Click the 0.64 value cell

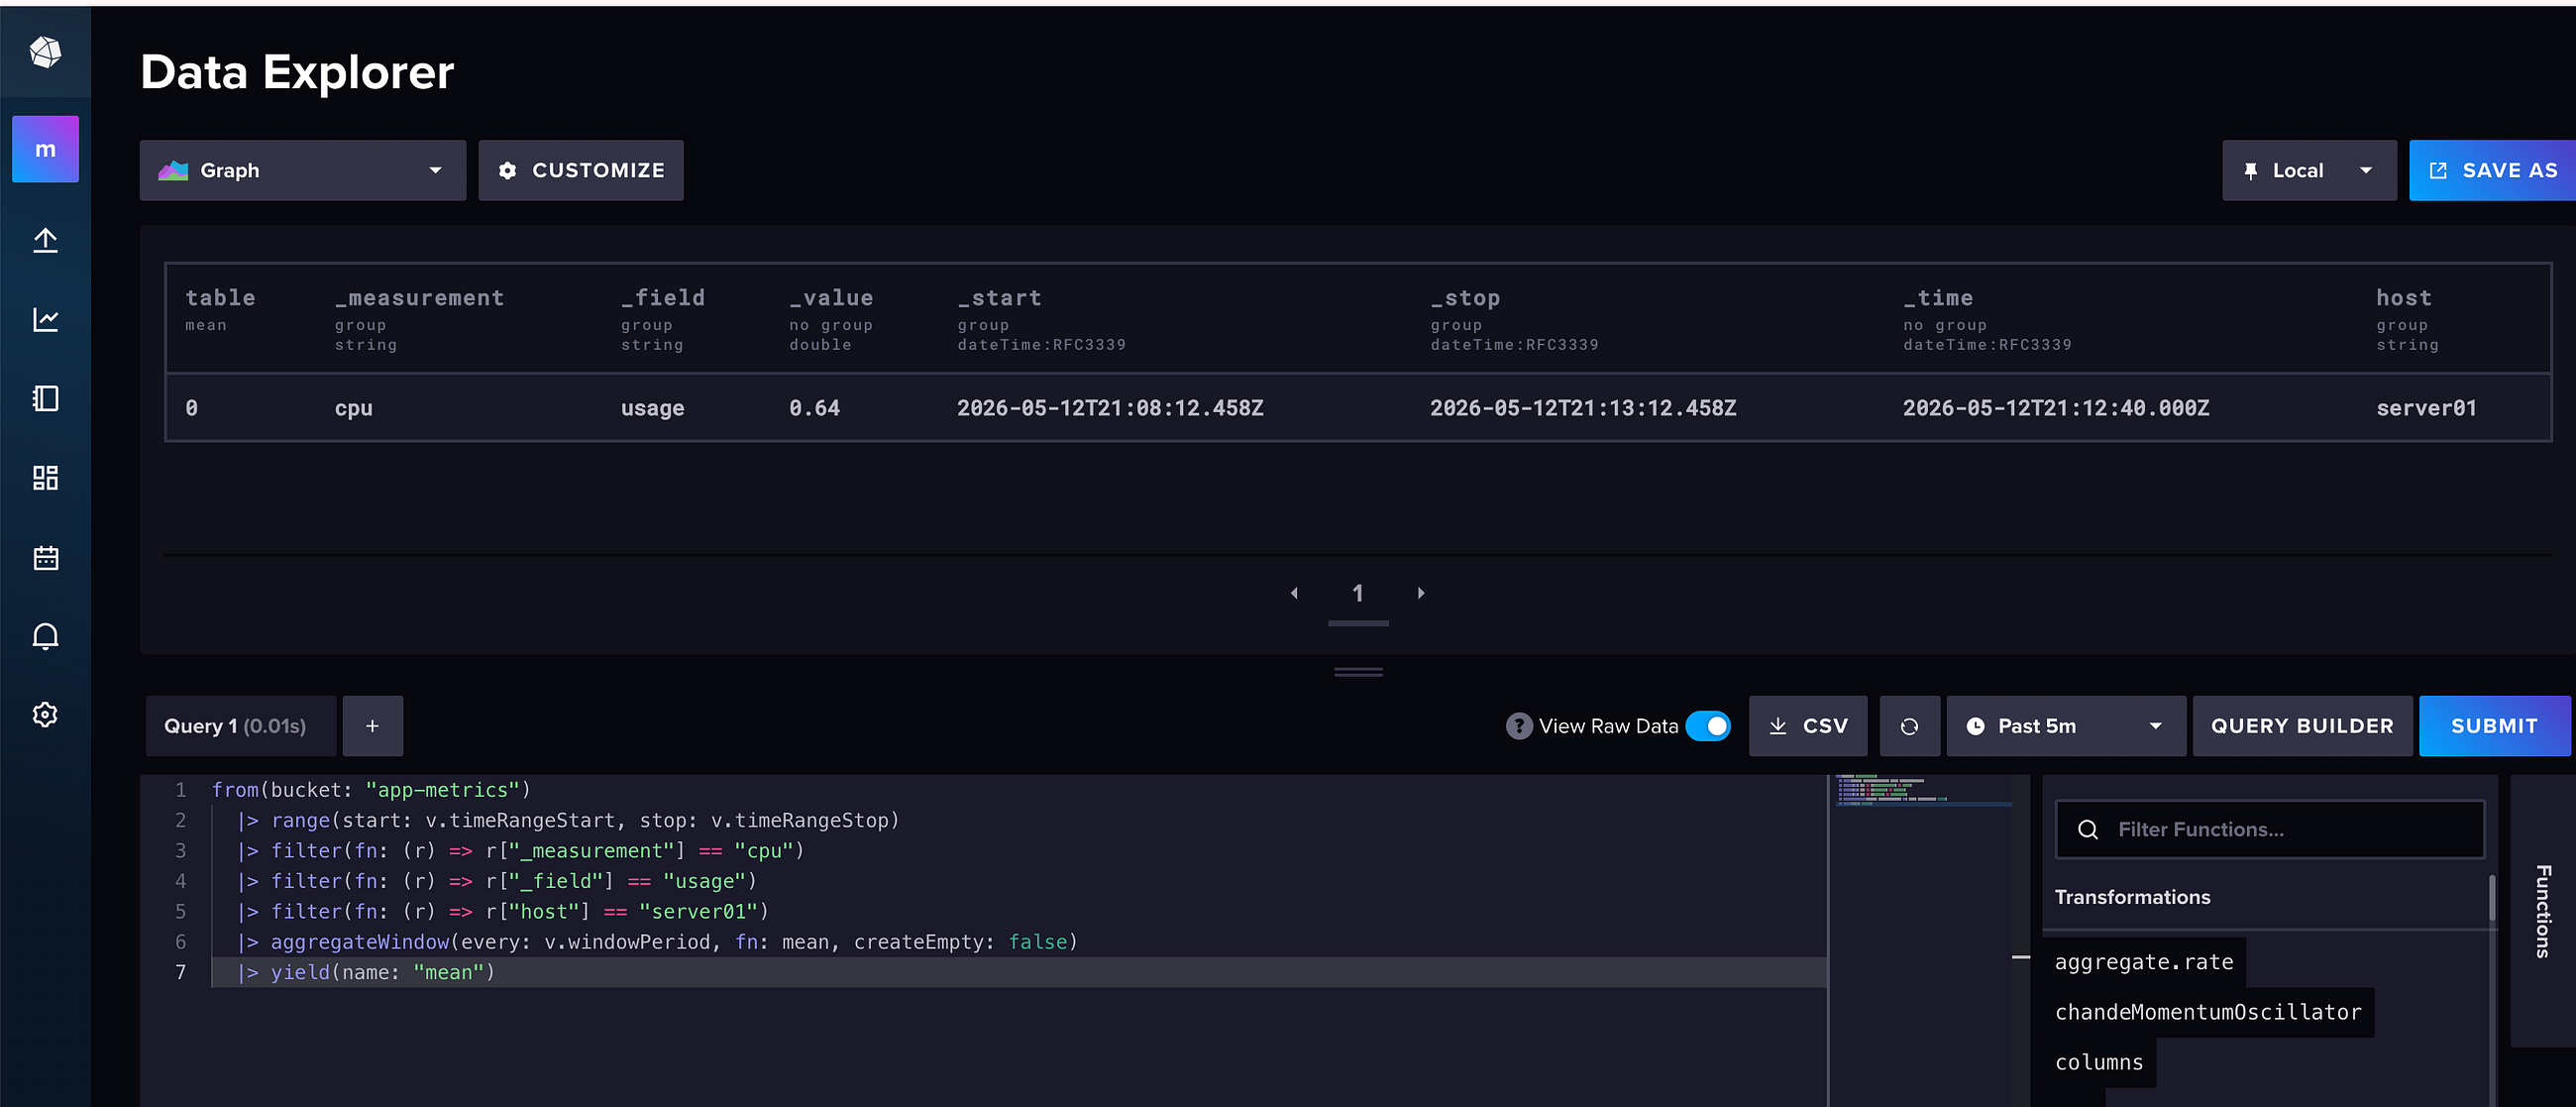tap(814, 408)
